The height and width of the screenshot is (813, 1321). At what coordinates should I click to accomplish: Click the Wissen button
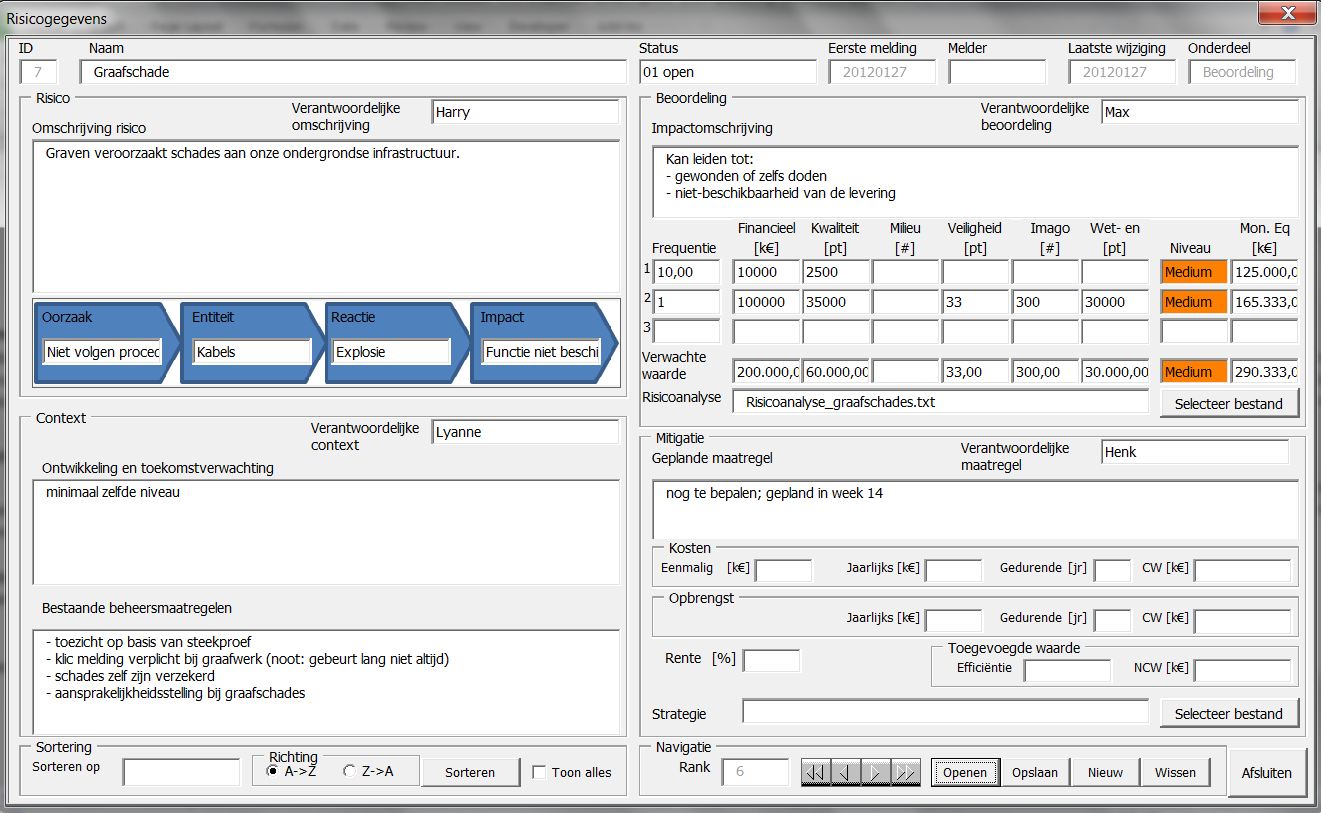pyautogui.click(x=1175, y=772)
